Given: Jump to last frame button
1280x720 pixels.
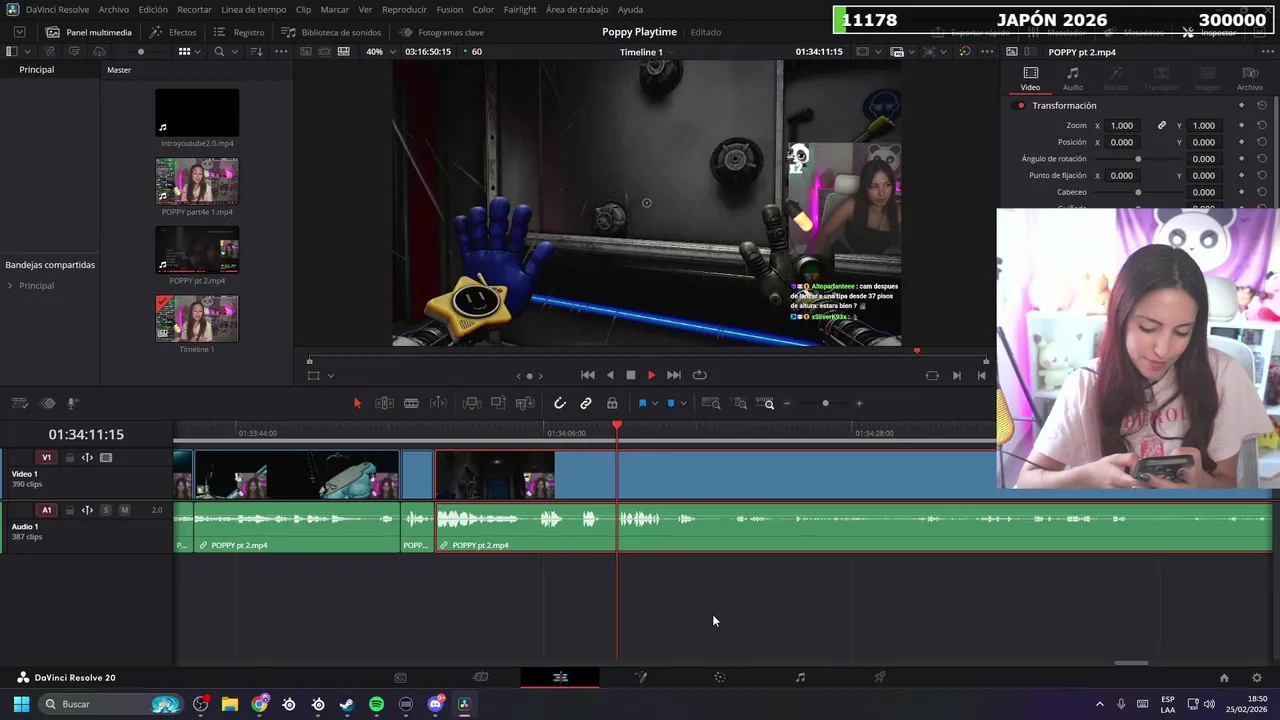Looking at the screenshot, I should (674, 375).
